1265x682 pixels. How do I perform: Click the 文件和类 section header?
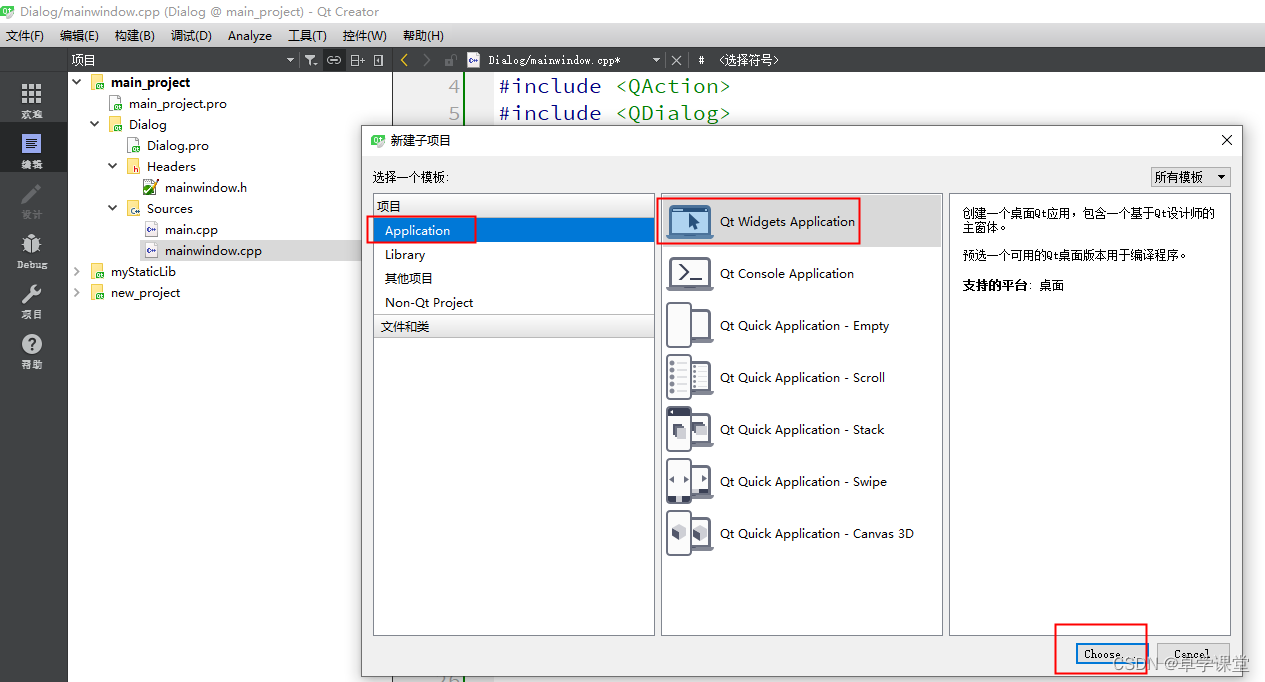coord(514,327)
